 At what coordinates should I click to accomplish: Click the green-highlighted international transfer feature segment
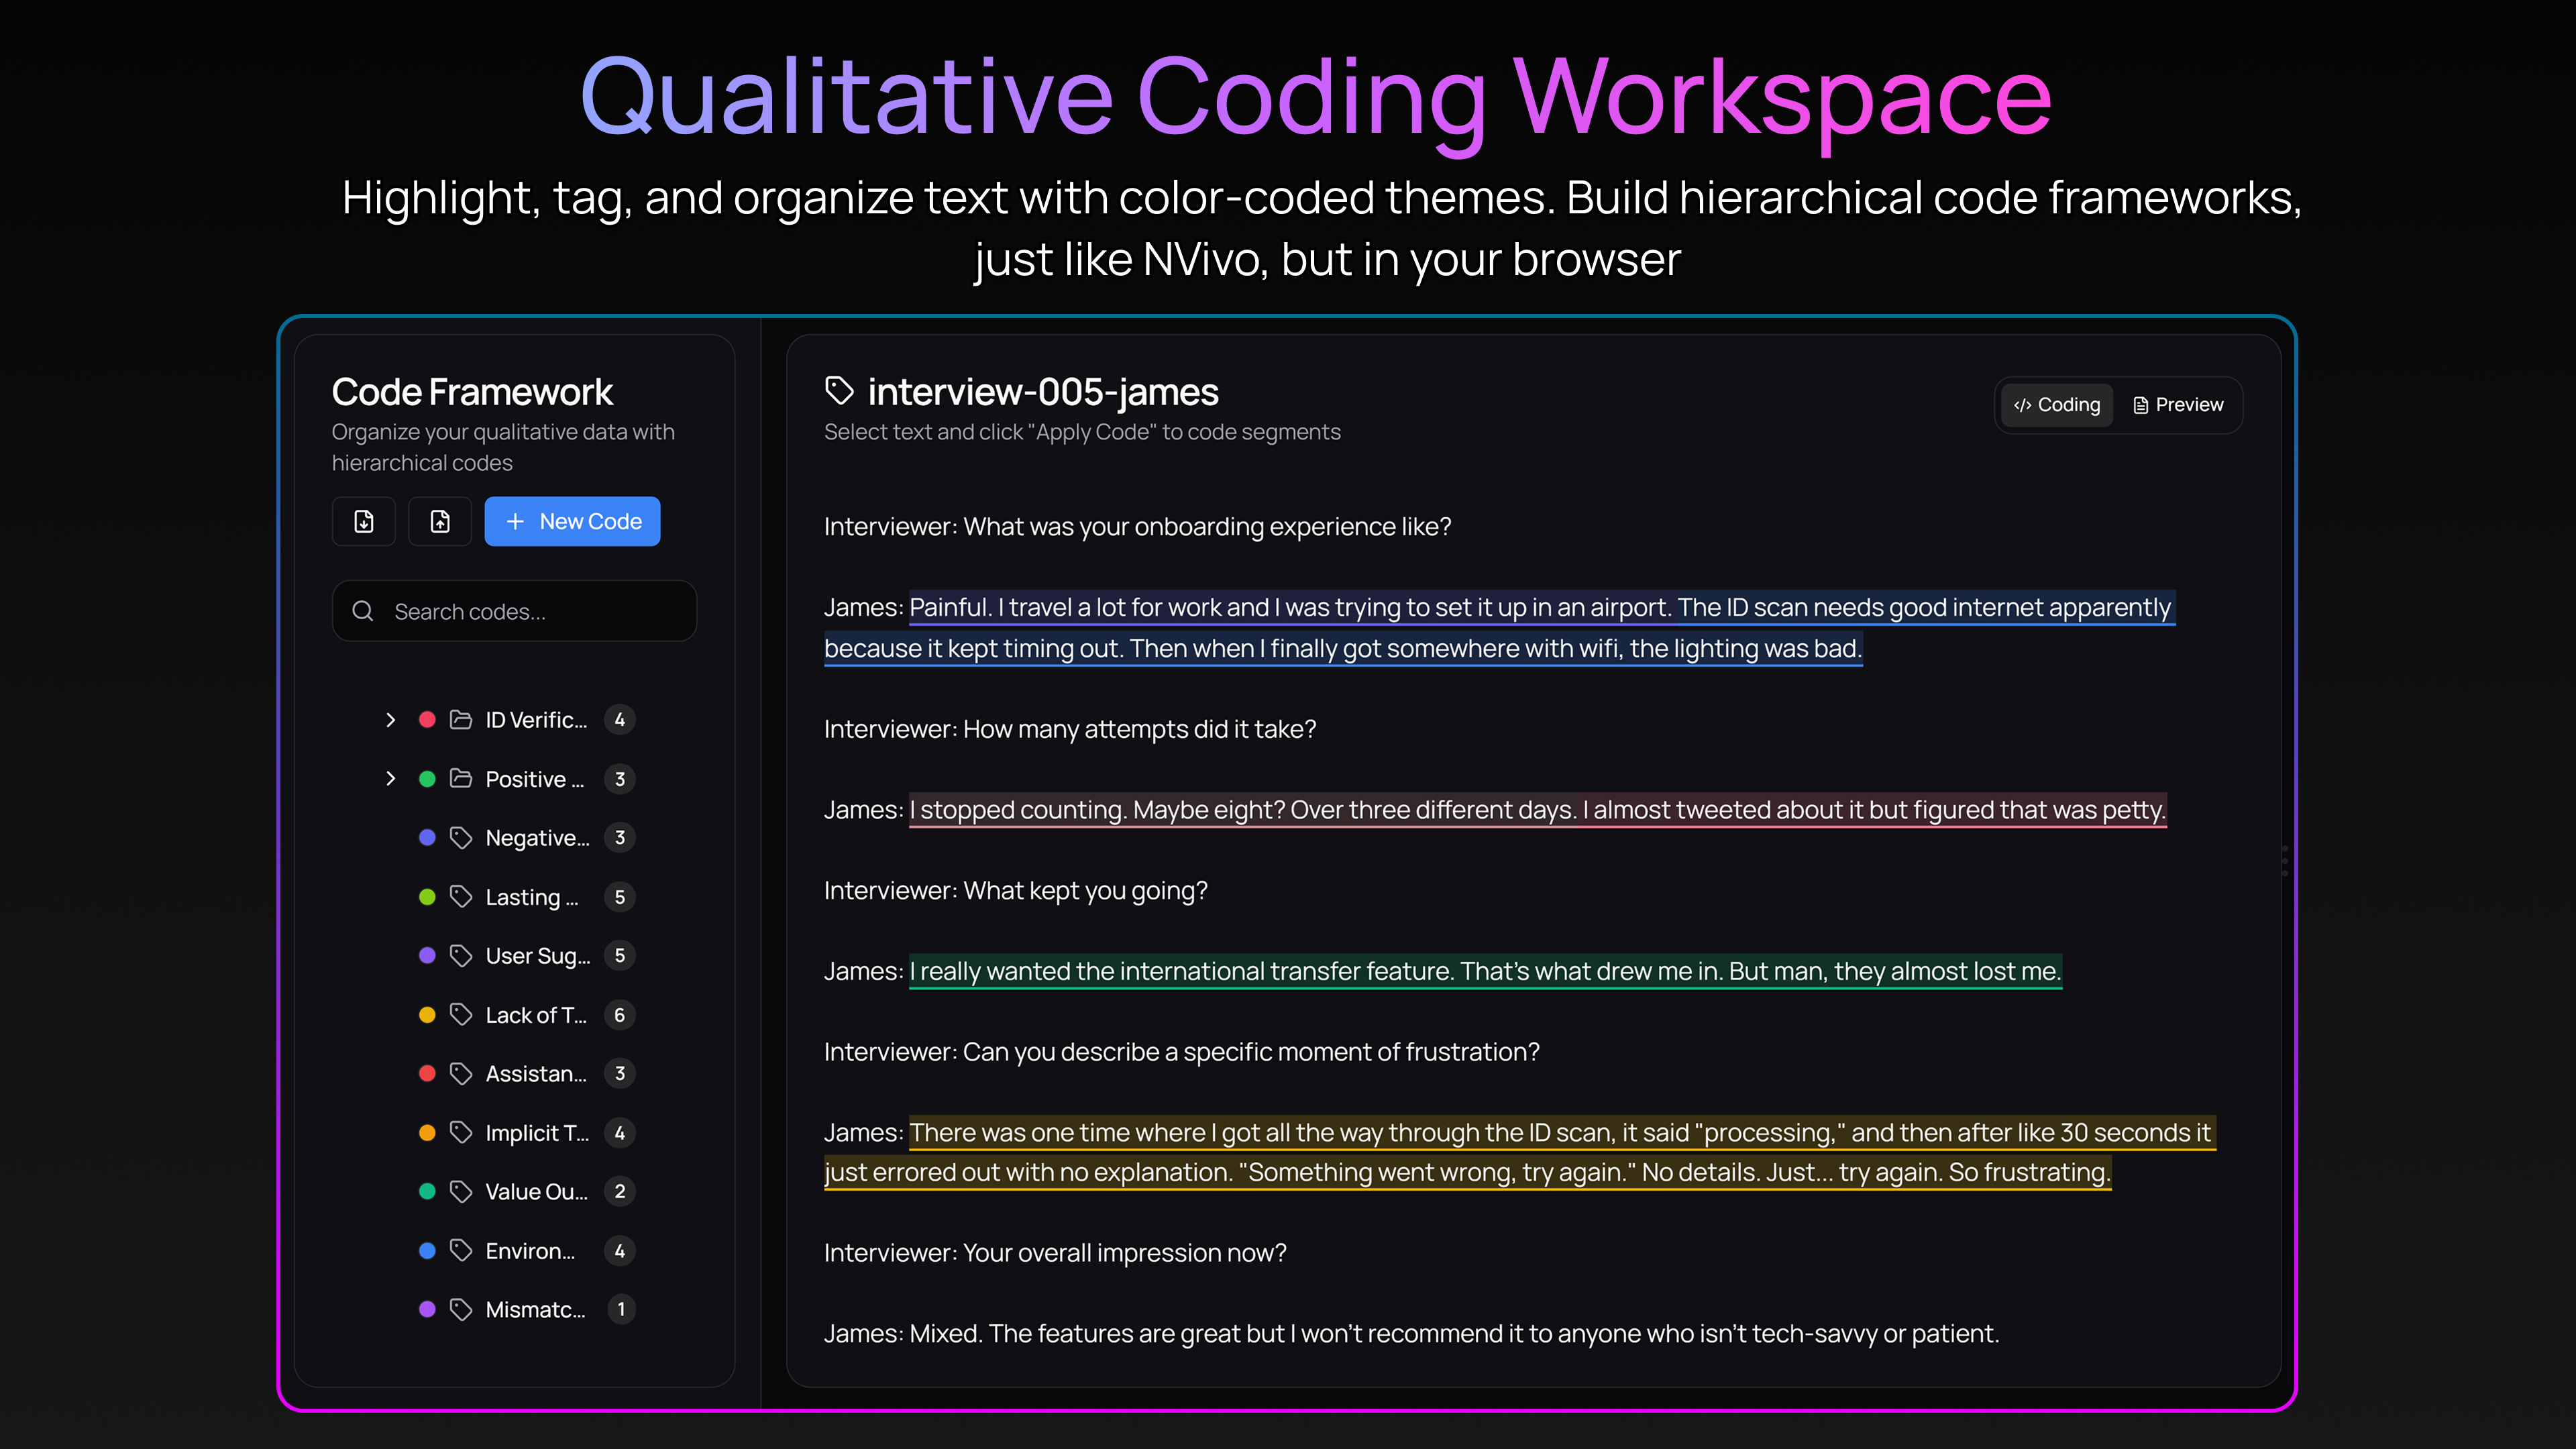click(x=1484, y=971)
